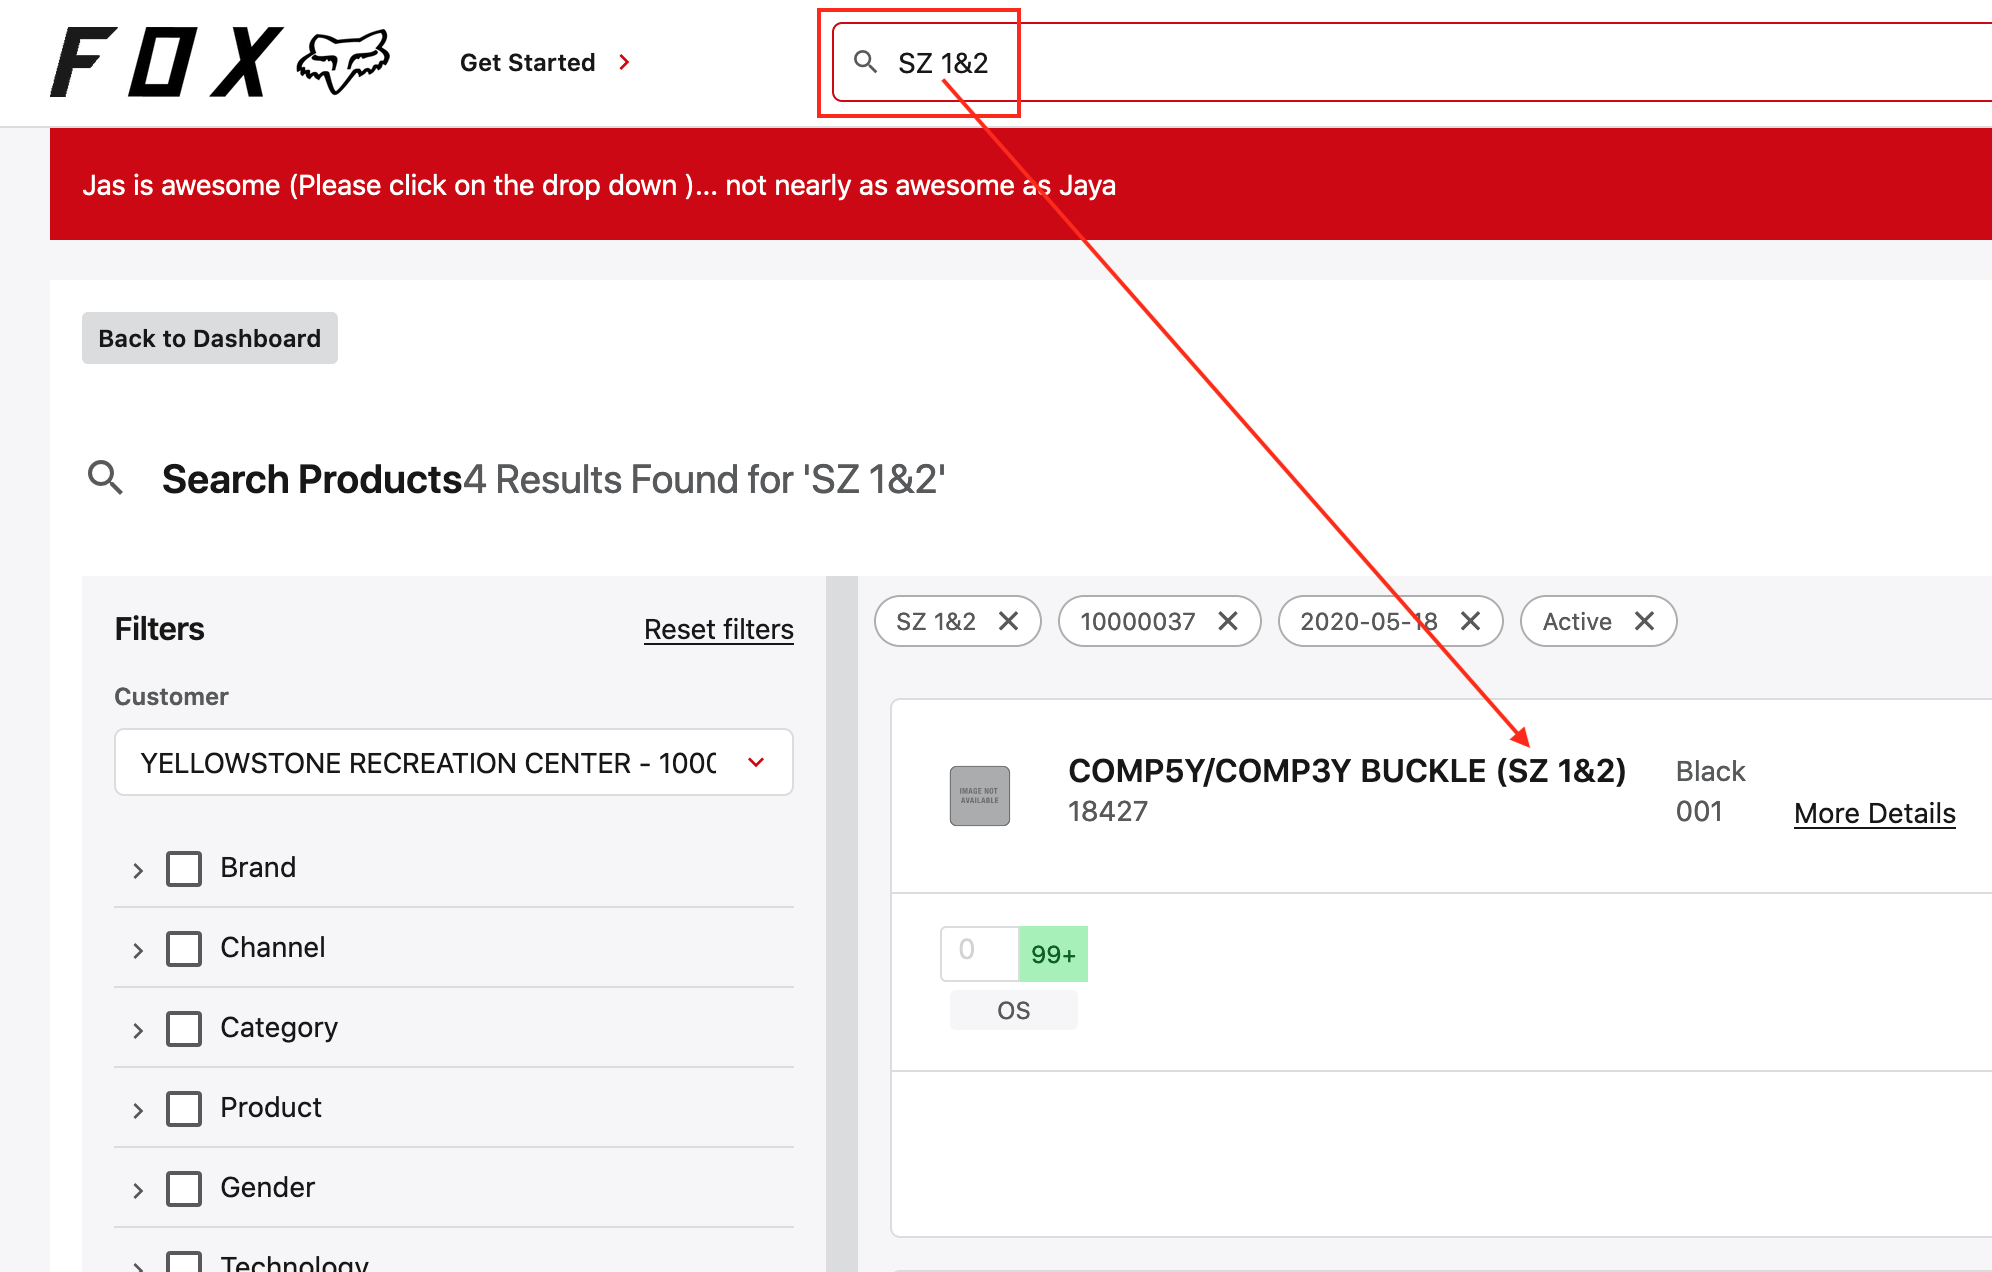Click the Search Products magnifier icon
The width and height of the screenshot is (1992, 1272).
105,478
